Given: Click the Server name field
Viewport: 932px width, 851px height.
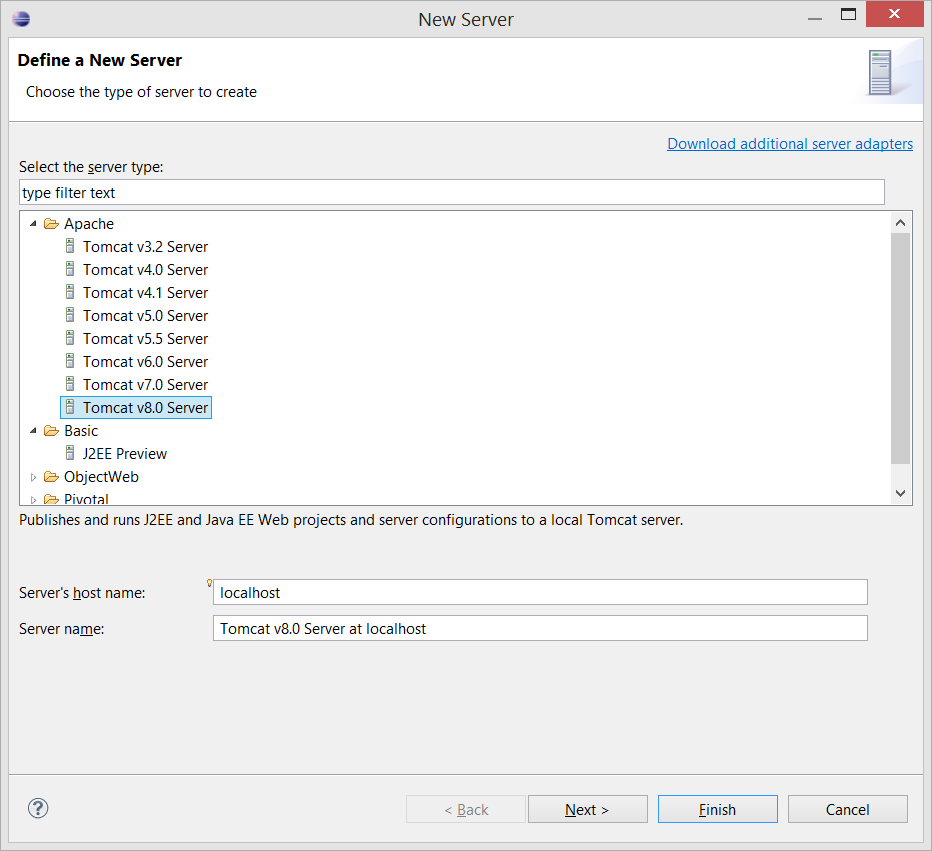Looking at the screenshot, I should [540, 628].
